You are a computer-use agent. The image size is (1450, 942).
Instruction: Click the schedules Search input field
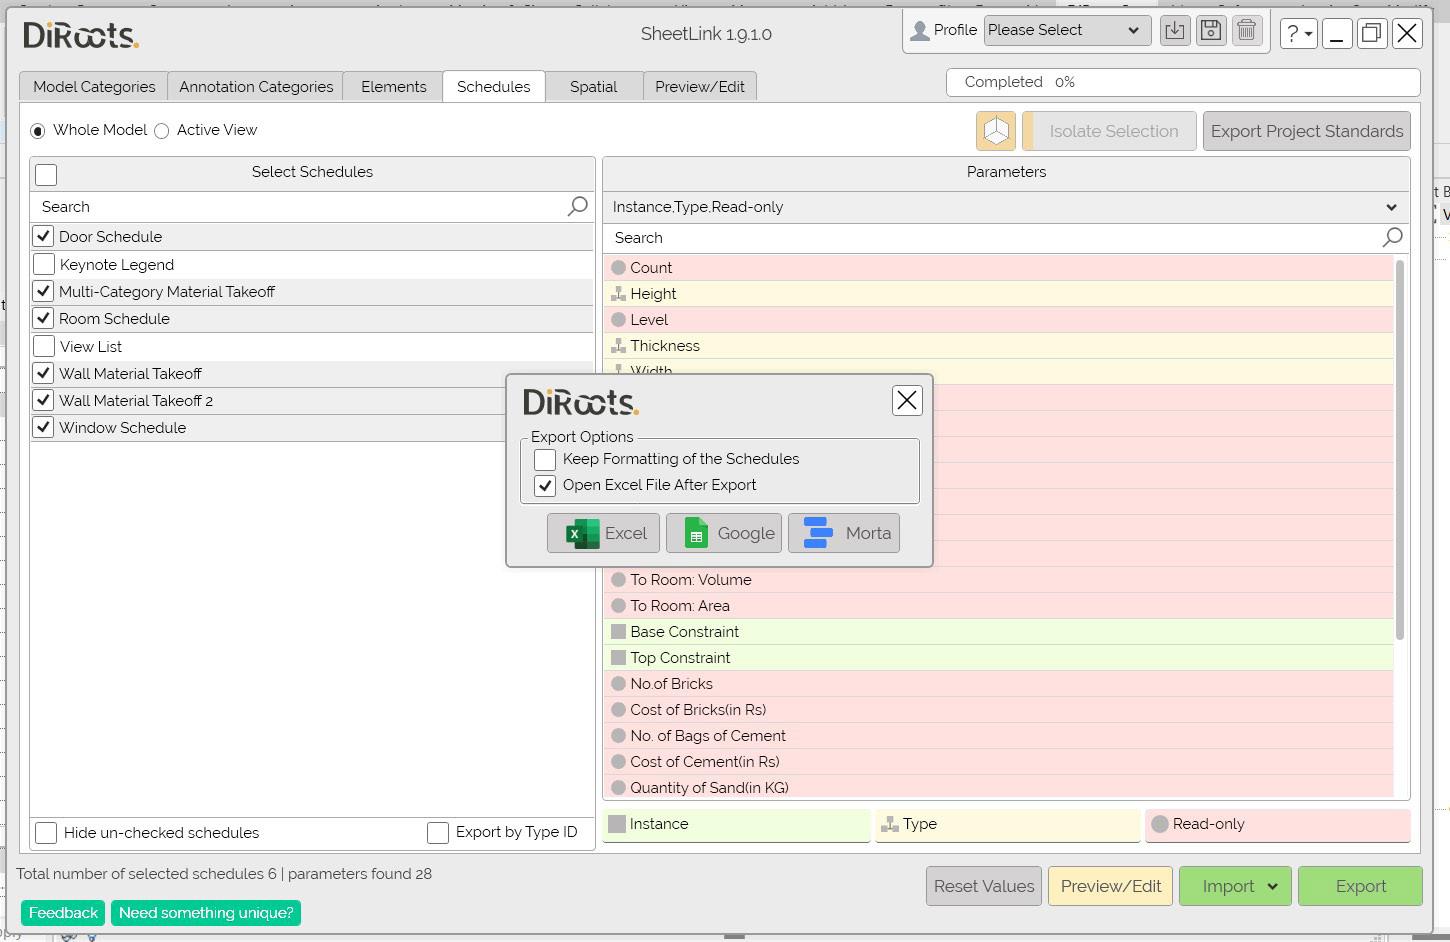(x=300, y=207)
